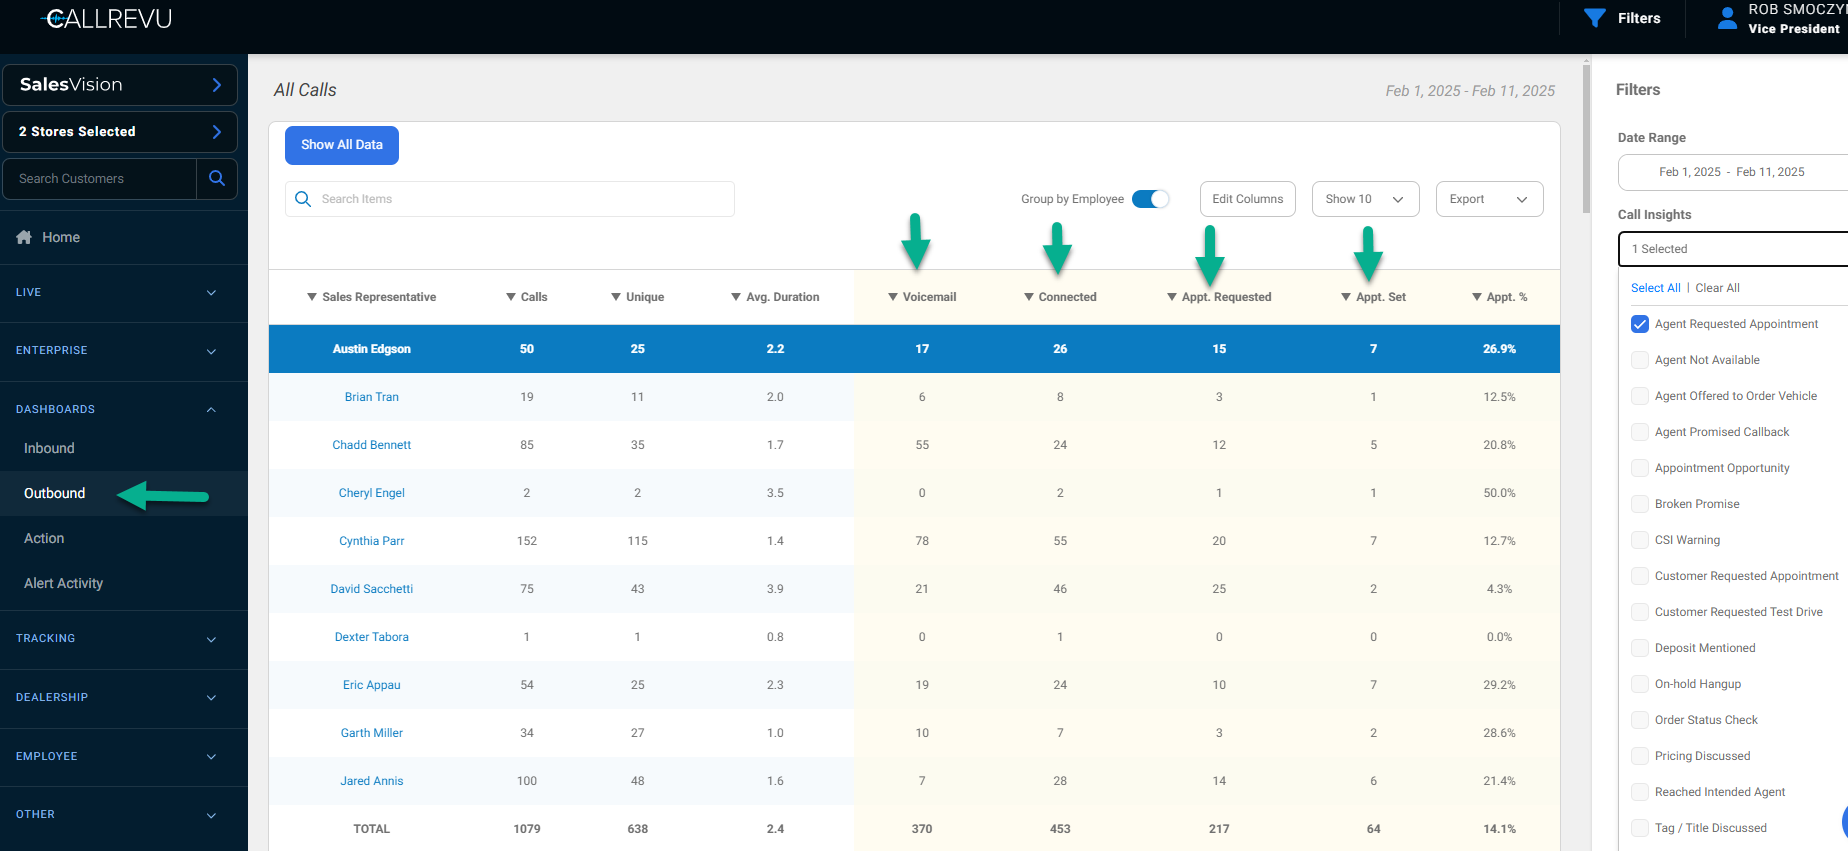Click the Appt. Set column sort triangle
Viewport: 1848px width, 851px height.
[1346, 297]
